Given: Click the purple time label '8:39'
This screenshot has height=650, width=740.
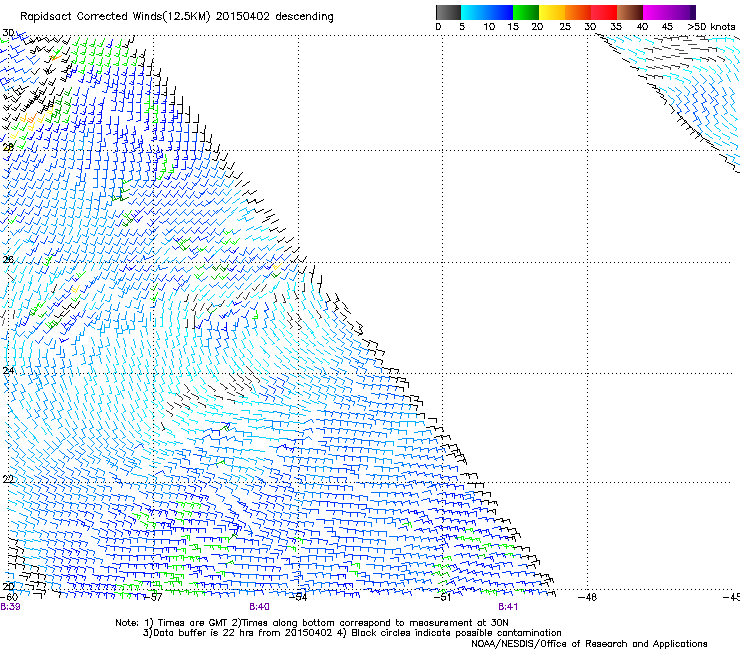Looking at the screenshot, I should click(x=10, y=607).
